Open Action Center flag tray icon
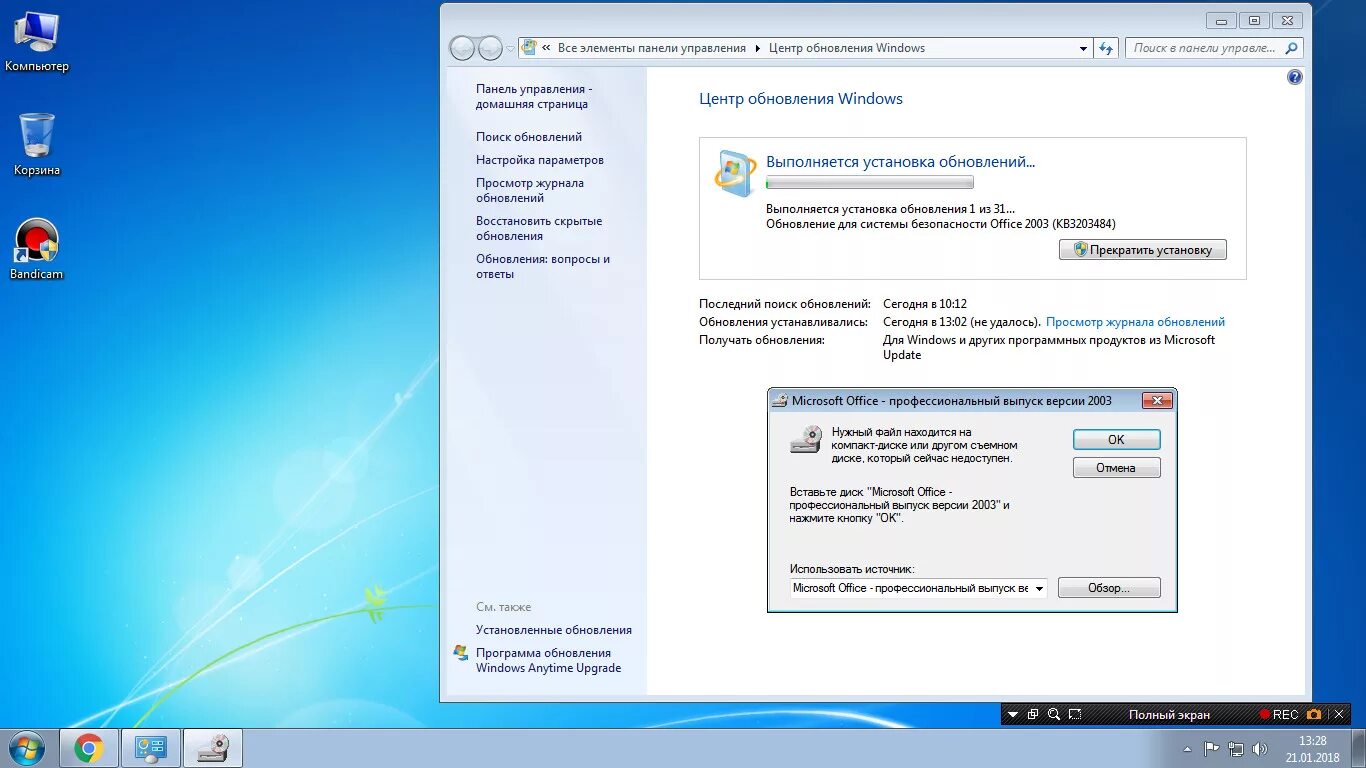Viewport: 1366px width, 768px height. 1211,748
